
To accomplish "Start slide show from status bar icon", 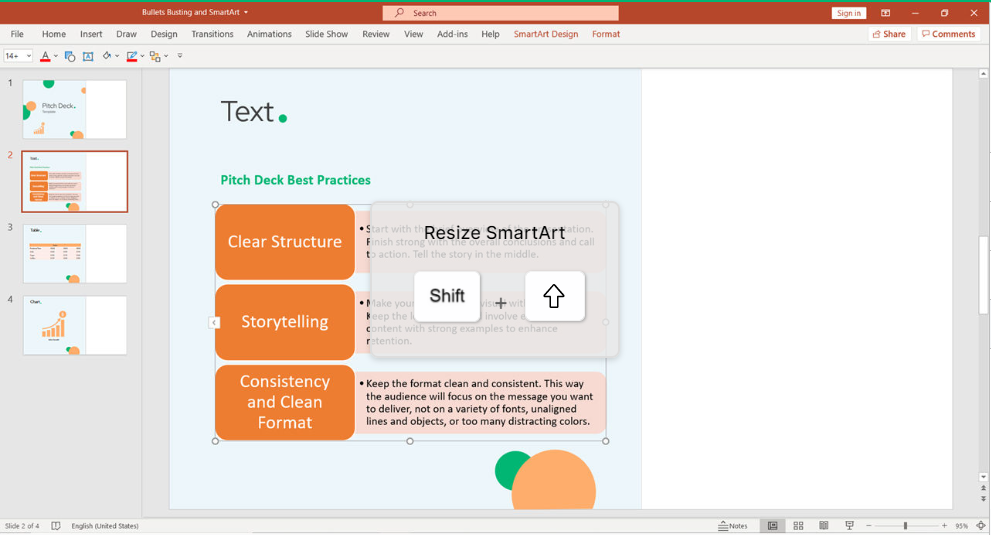I will (x=849, y=526).
